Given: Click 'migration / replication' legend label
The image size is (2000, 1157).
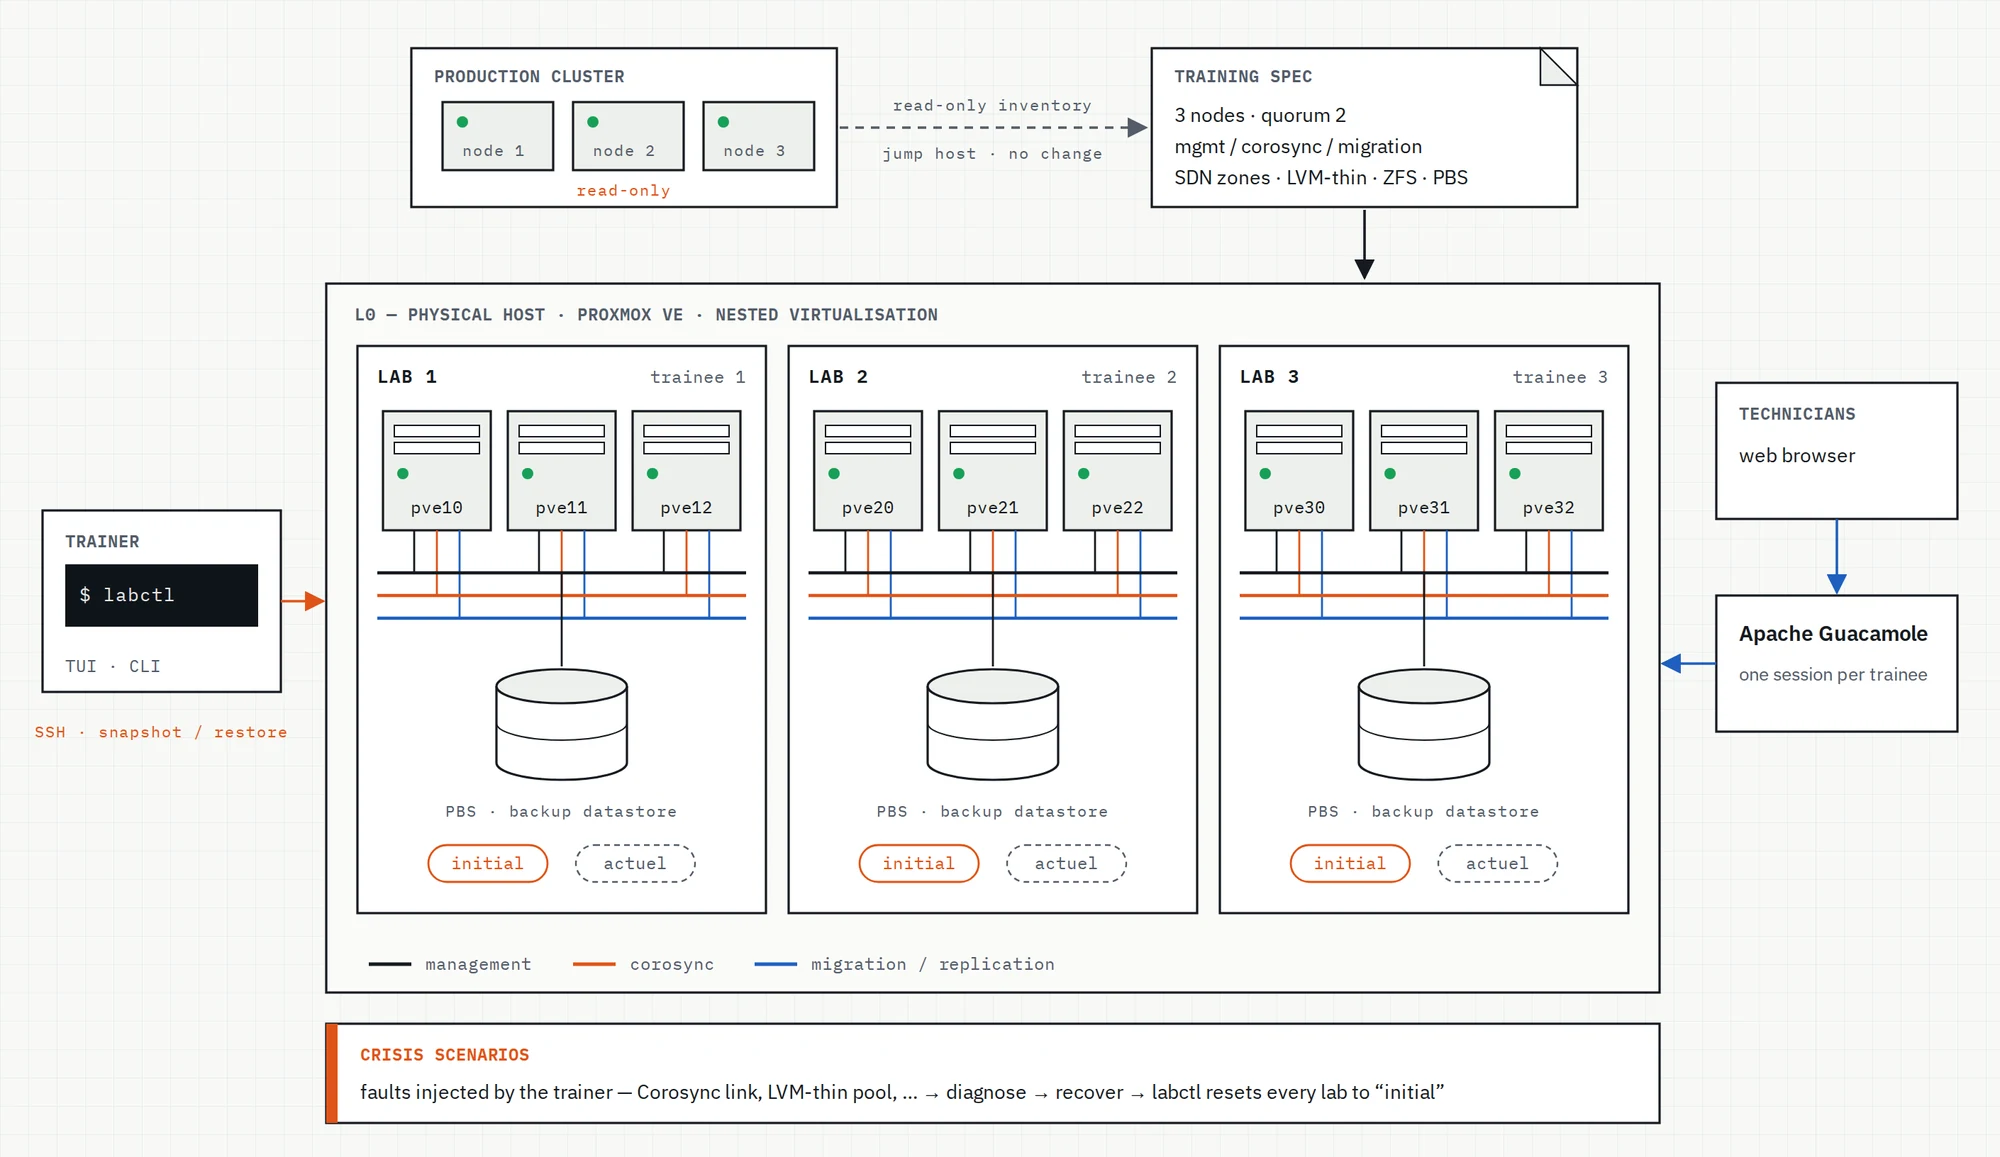Looking at the screenshot, I should pos(933,965).
